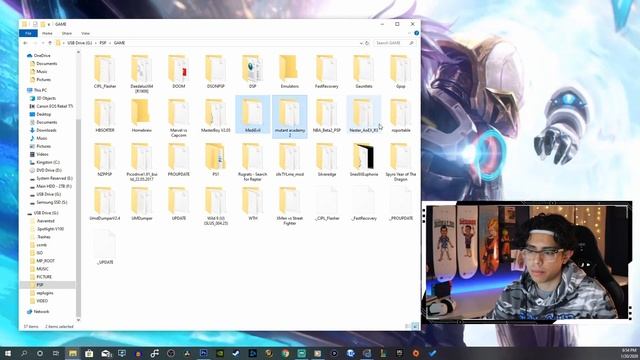640x360 pixels.
Task: Click the USB Drive (G:) breadcrumb
Action: (x=79, y=43)
